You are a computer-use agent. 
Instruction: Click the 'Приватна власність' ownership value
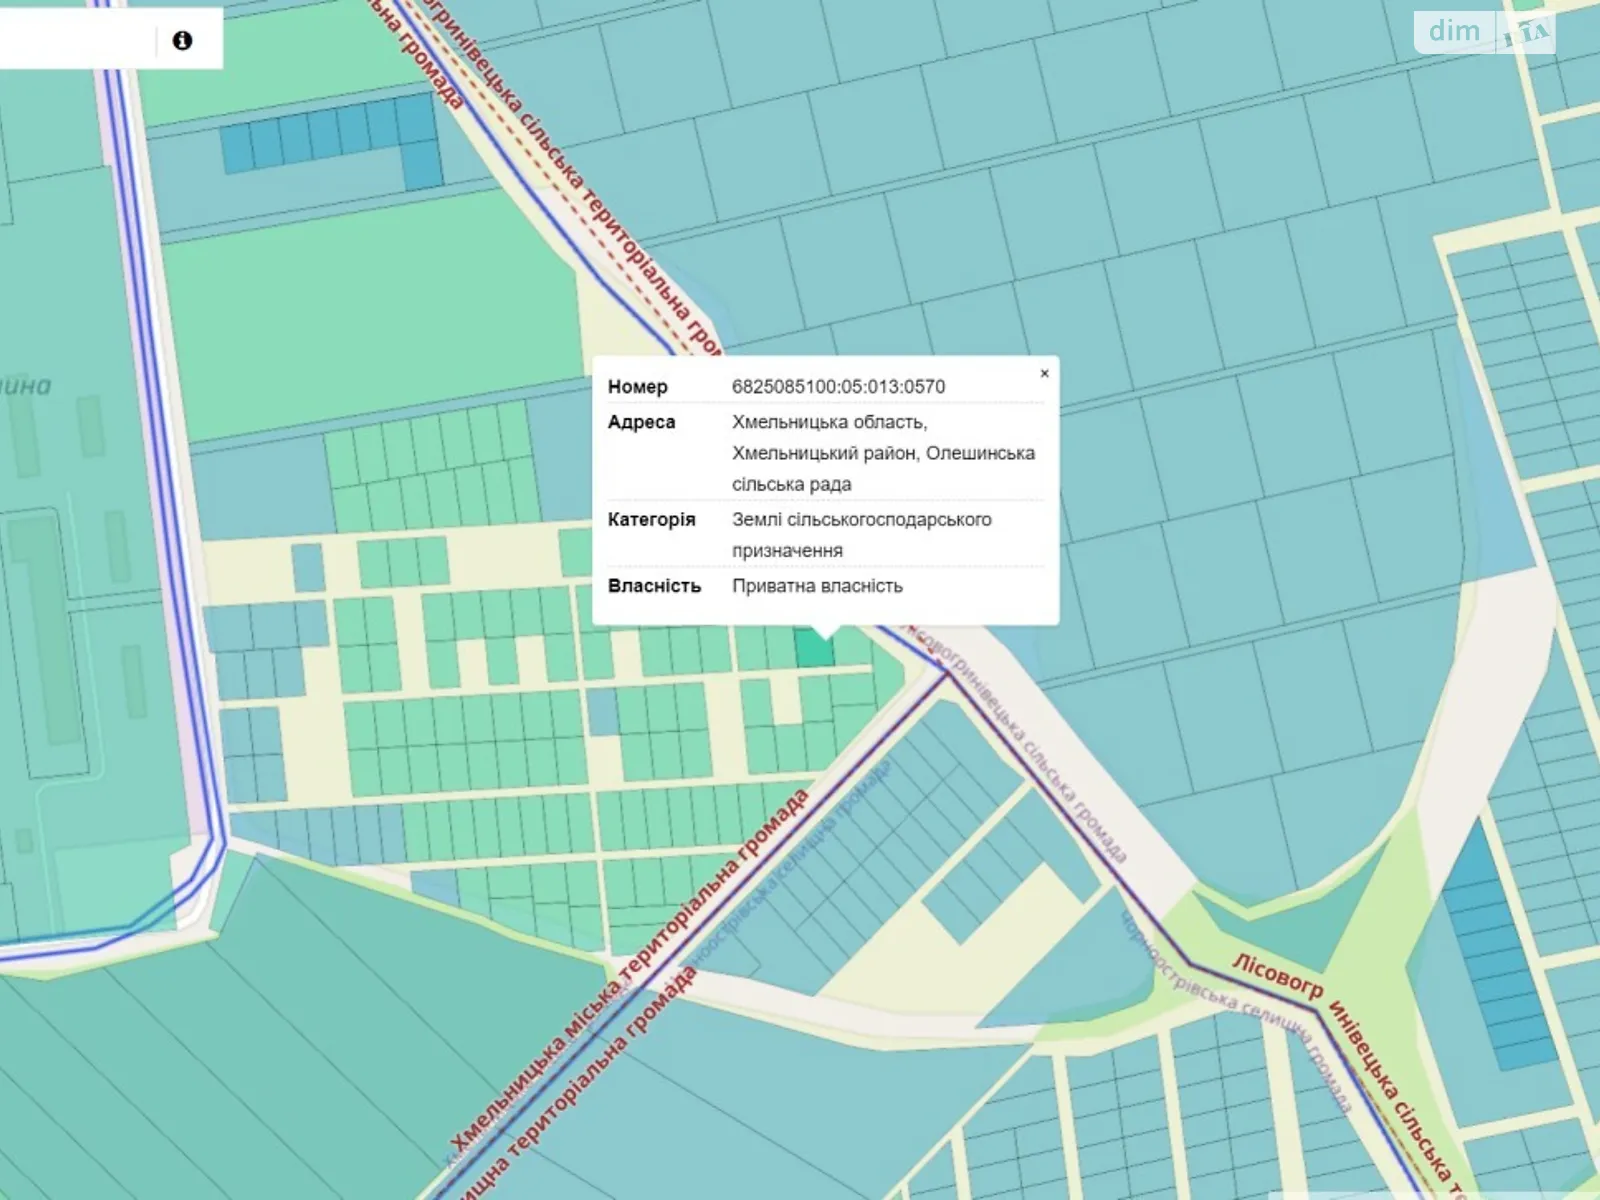817,586
